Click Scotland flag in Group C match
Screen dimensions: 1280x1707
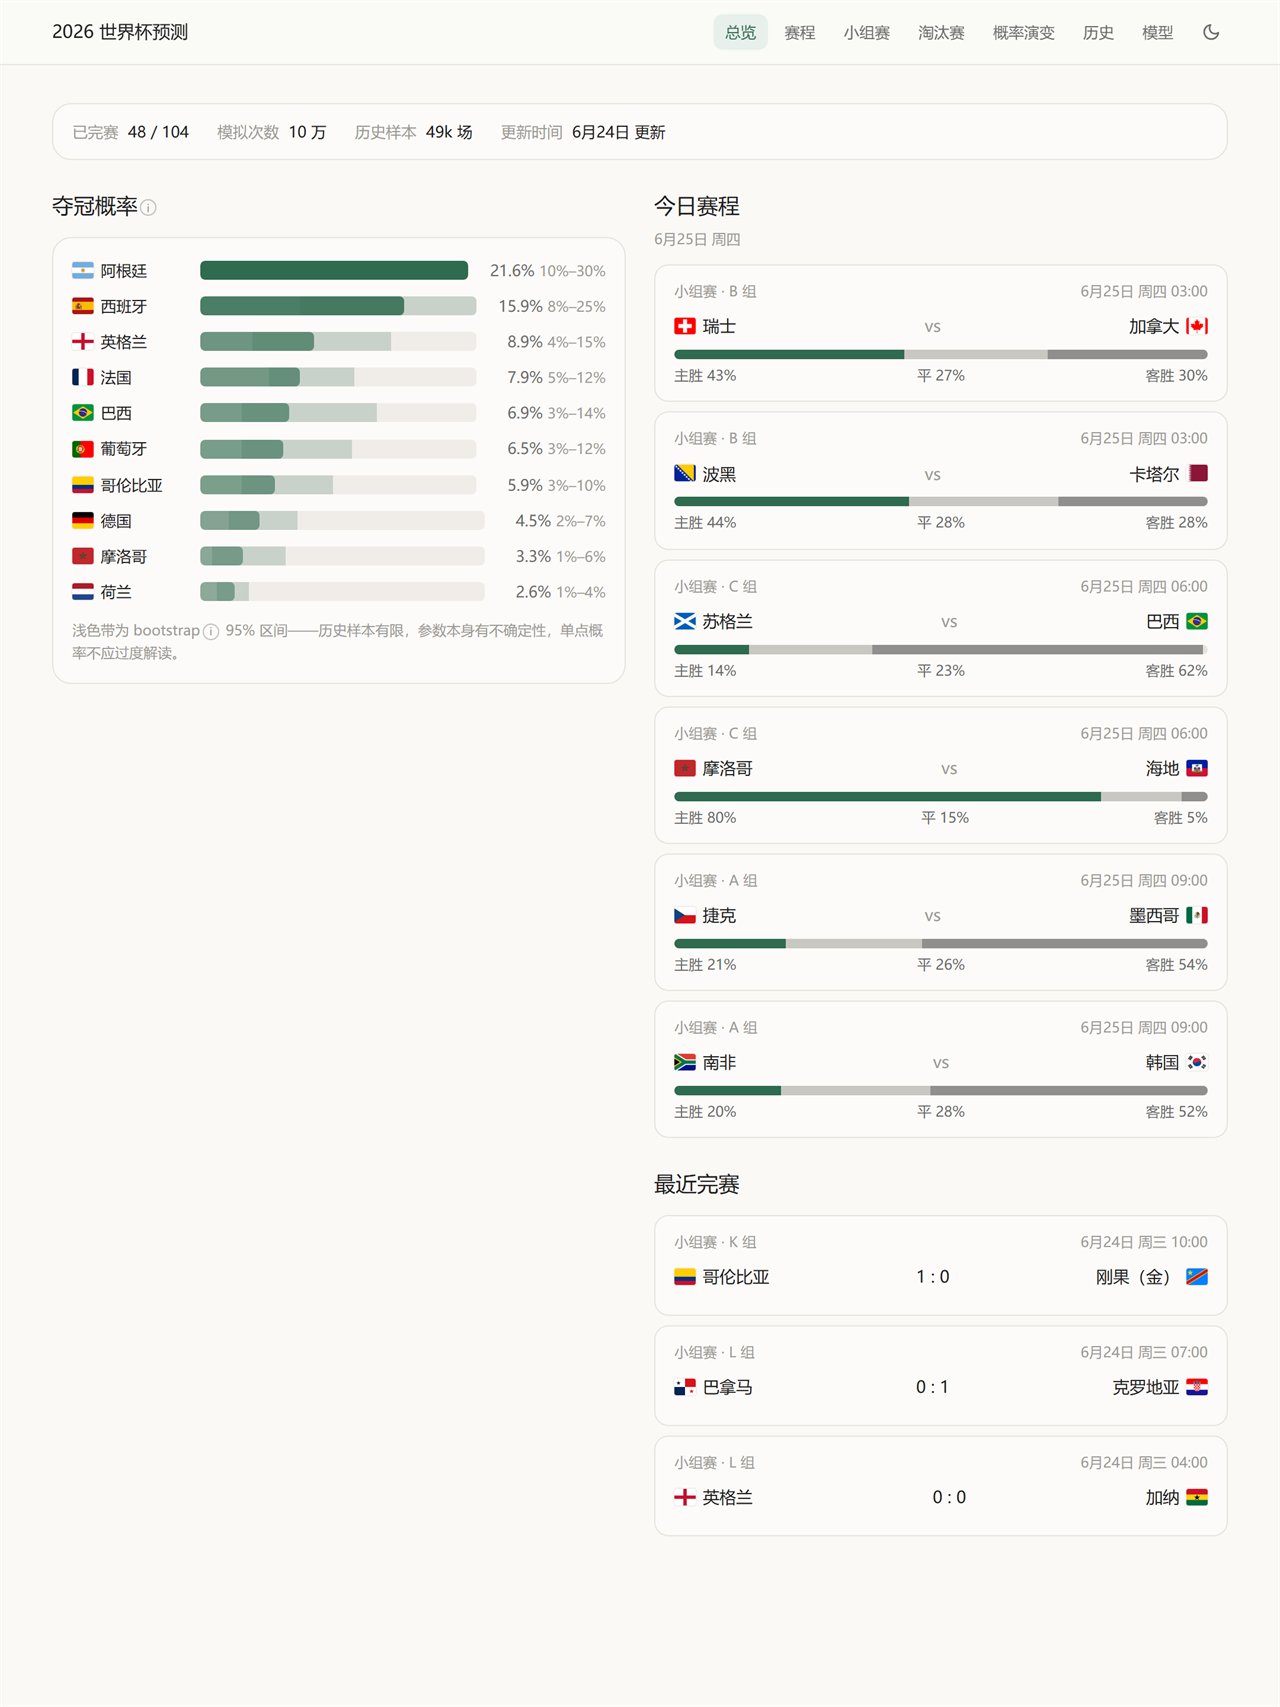685,621
